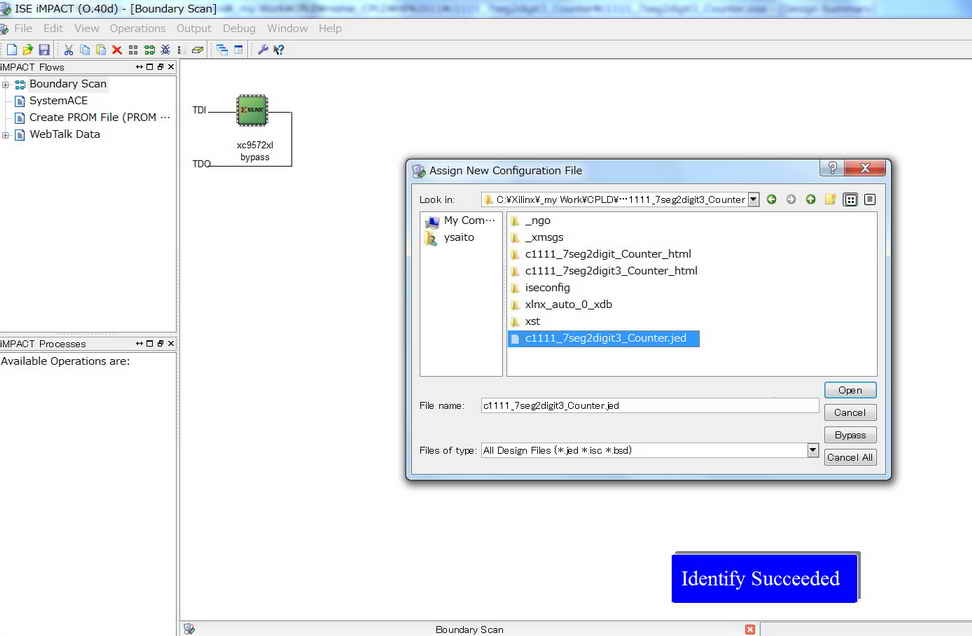Click the grey forward arrow in dialog
972x636 pixels.
click(x=791, y=200)
